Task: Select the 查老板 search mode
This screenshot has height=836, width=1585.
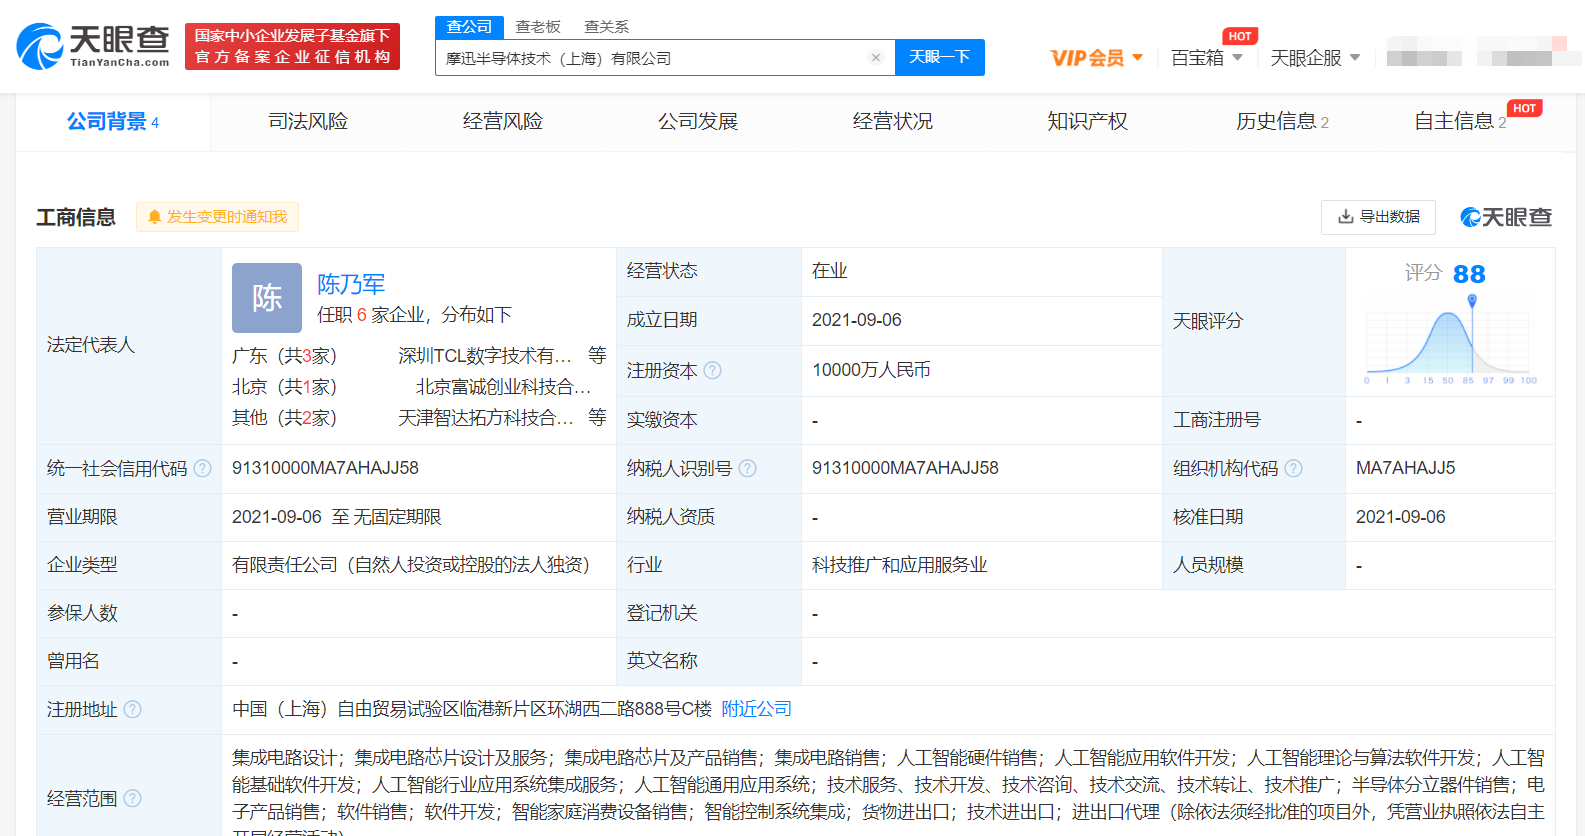Action: (x=538, y=27)
